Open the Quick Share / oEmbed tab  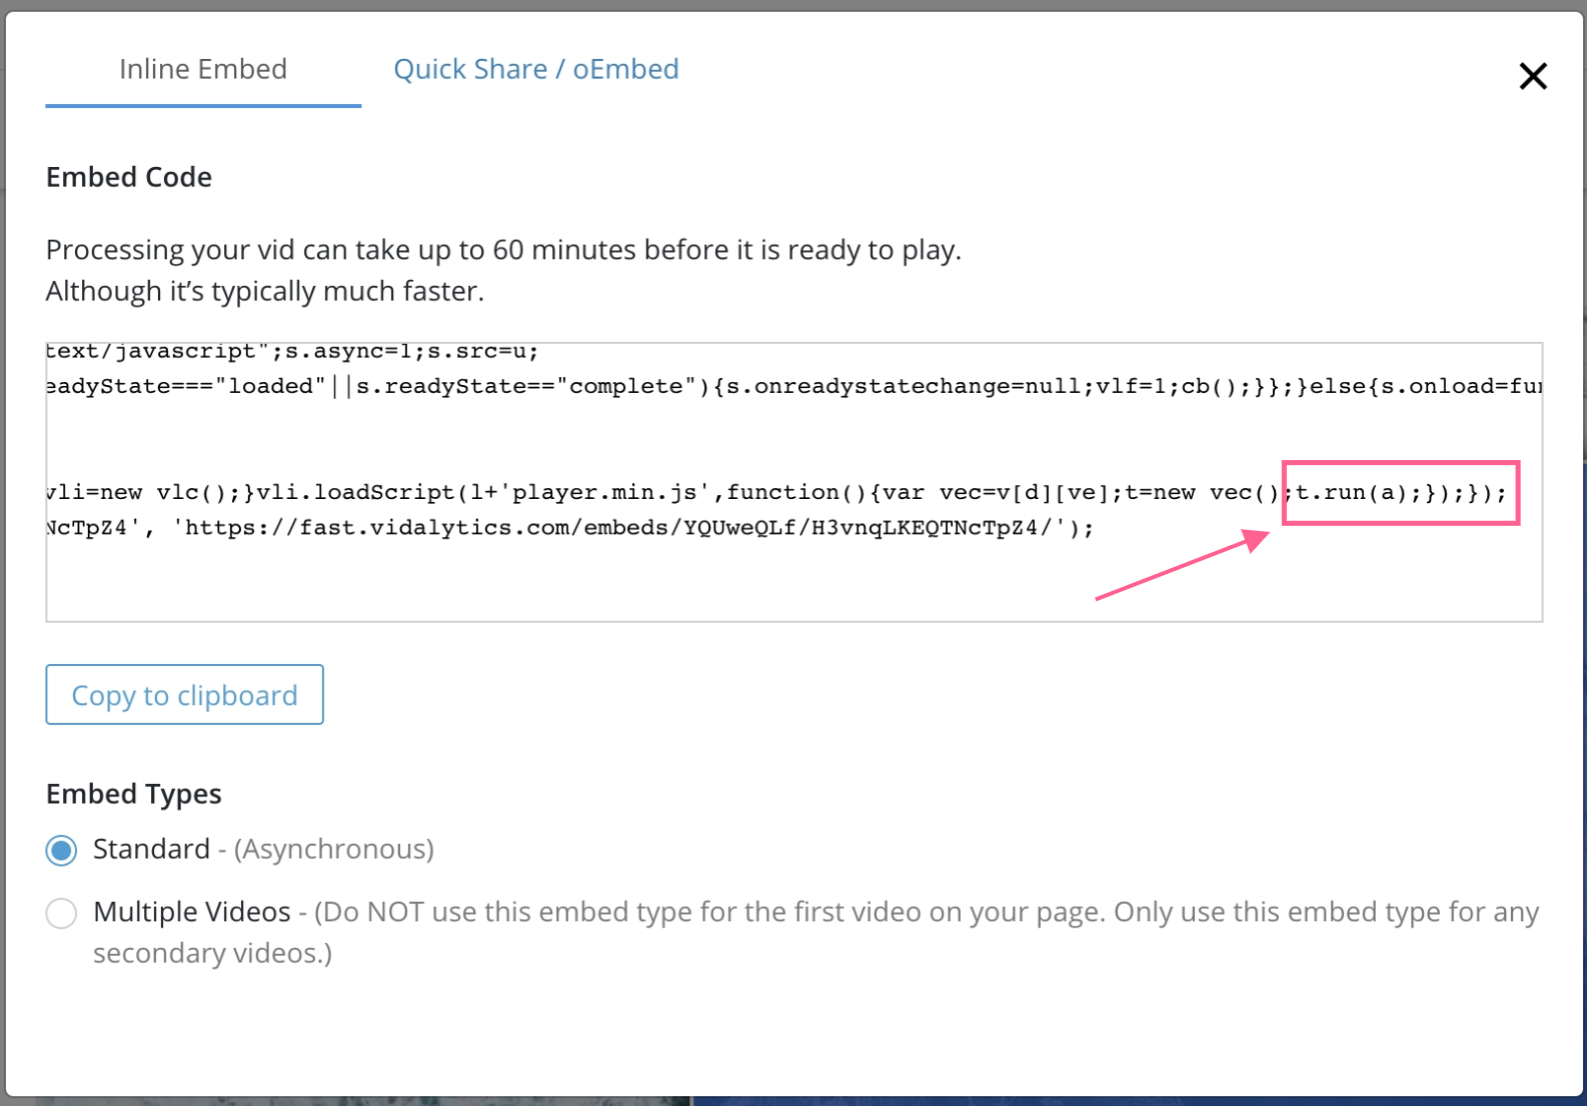(x=536, y=69)
